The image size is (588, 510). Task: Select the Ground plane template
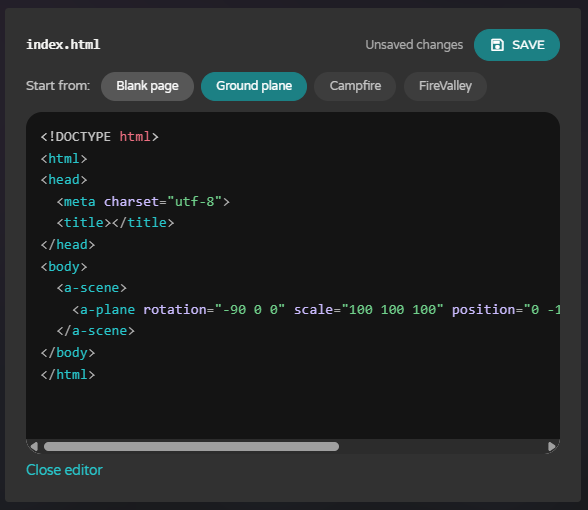[254, 86]
